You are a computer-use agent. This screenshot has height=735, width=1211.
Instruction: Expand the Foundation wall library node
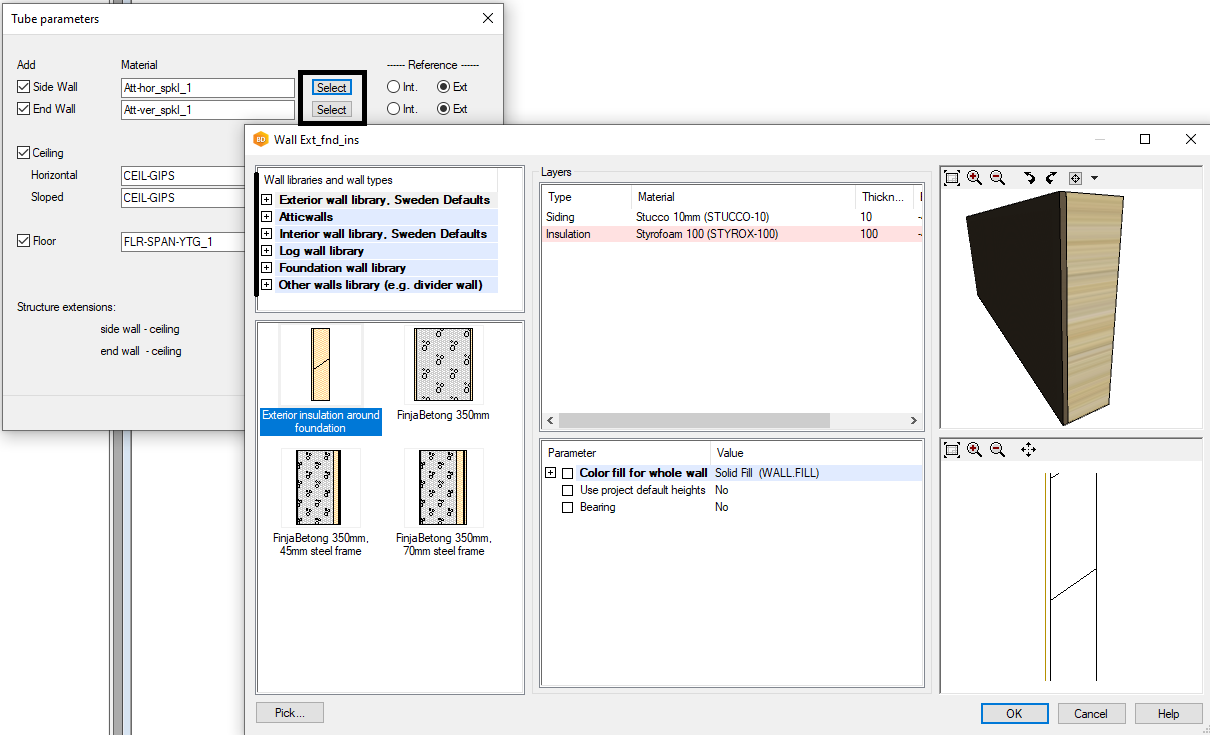coord(267,268)
